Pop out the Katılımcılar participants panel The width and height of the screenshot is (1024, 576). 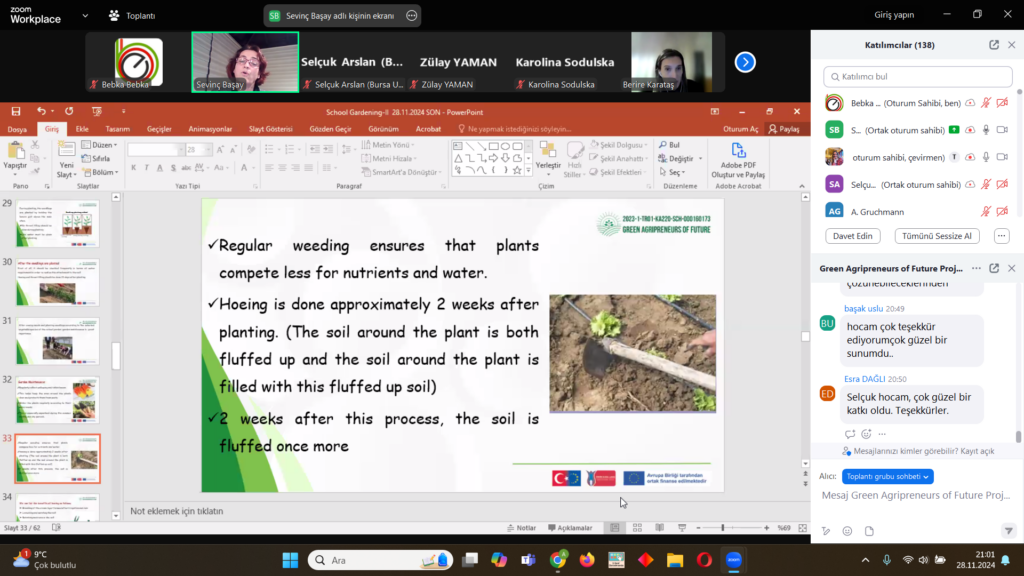click(994, 45)
